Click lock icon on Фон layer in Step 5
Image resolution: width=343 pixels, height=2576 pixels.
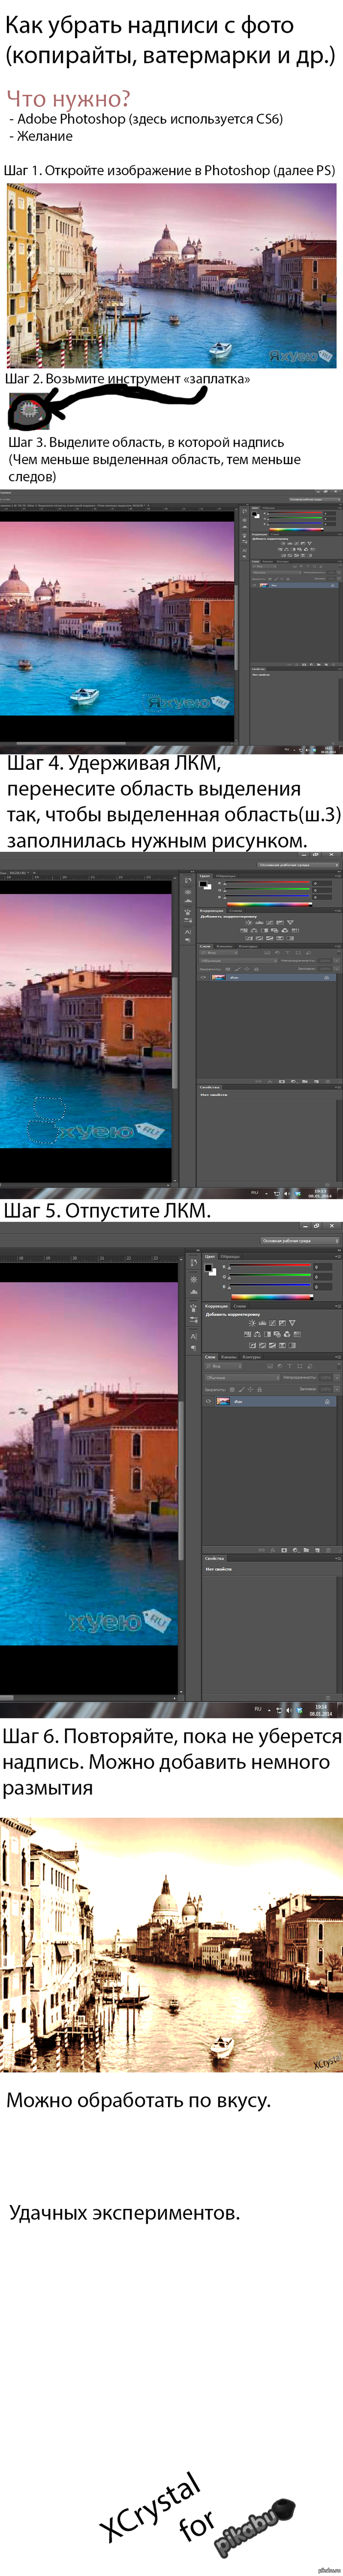pyautogui.click(x=326, y=1401)
